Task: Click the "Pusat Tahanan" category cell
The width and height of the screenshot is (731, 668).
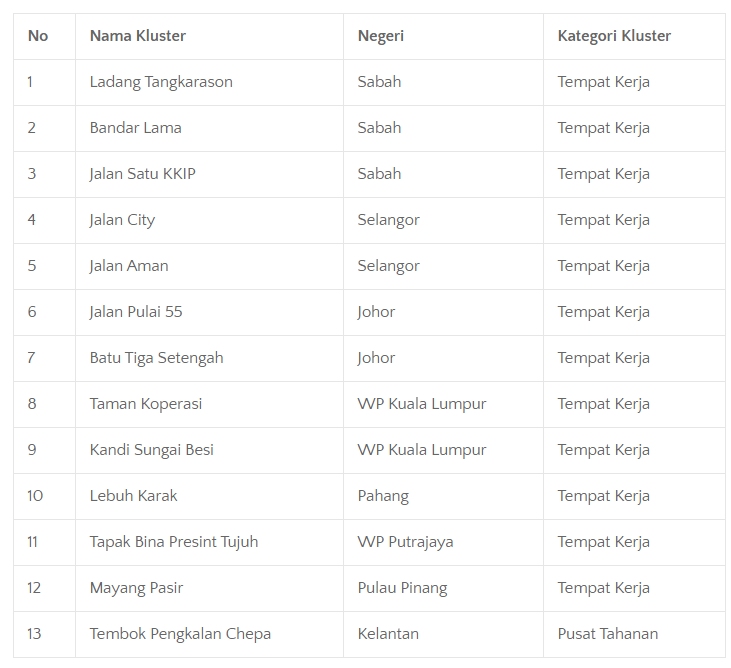Action: point(608,634)
